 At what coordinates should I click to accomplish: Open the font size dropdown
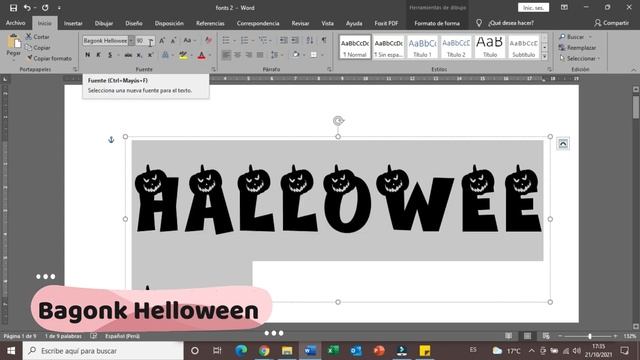point(151,40)
